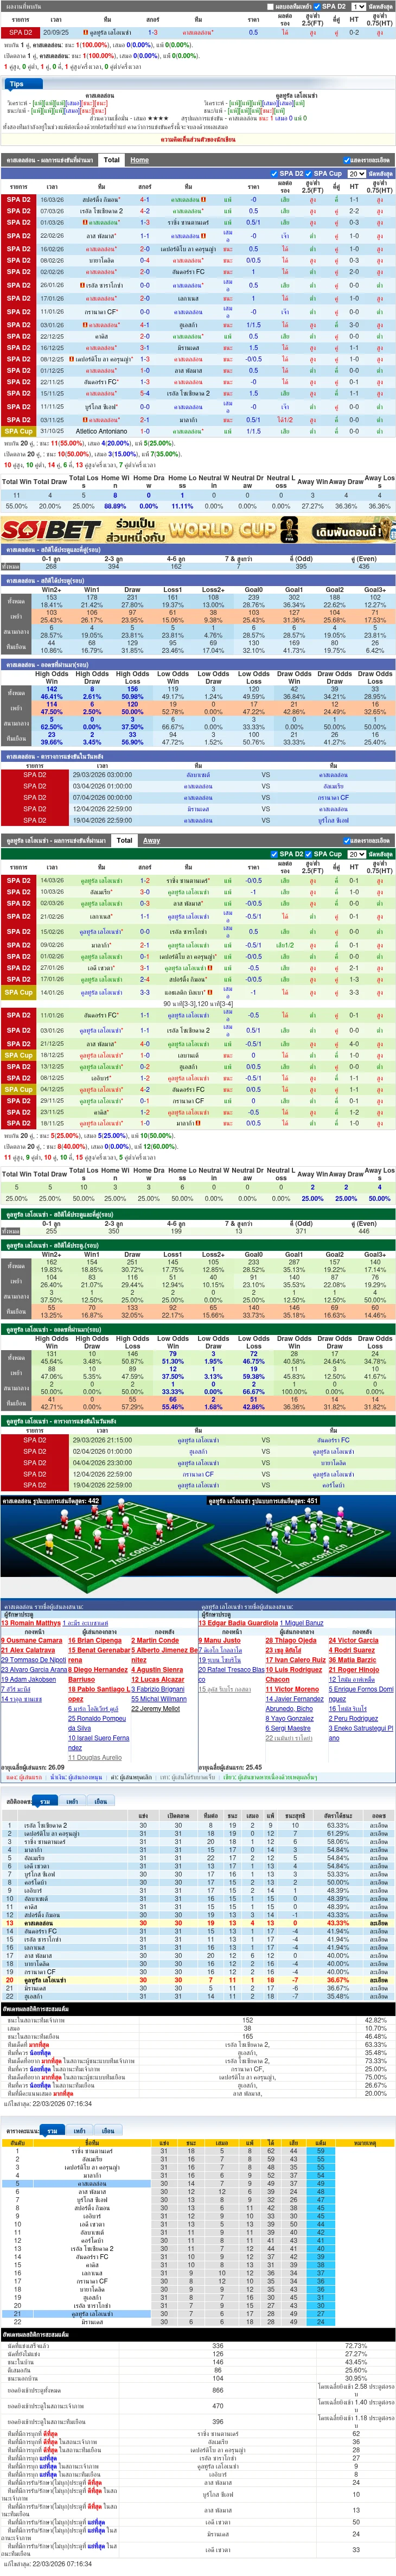396x2576 pixels.
Task: Open player 16 Brian Cipenga link
Action: (x=95, y=1640)
